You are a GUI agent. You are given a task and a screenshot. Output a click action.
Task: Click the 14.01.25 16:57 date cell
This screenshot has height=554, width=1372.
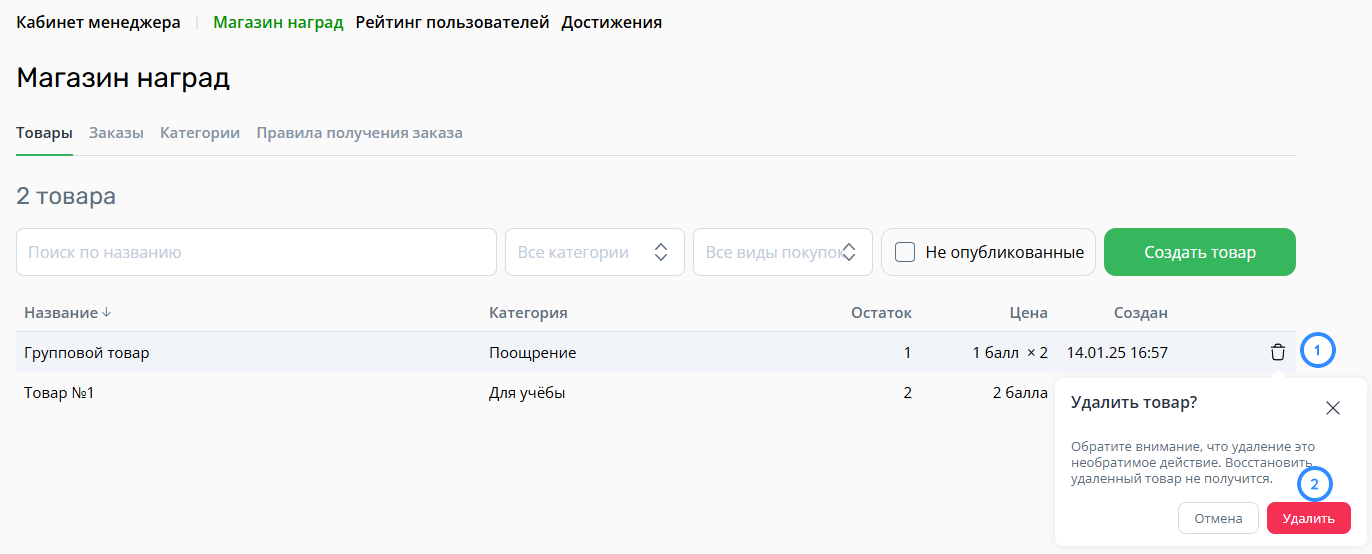tap(1117, 353)
